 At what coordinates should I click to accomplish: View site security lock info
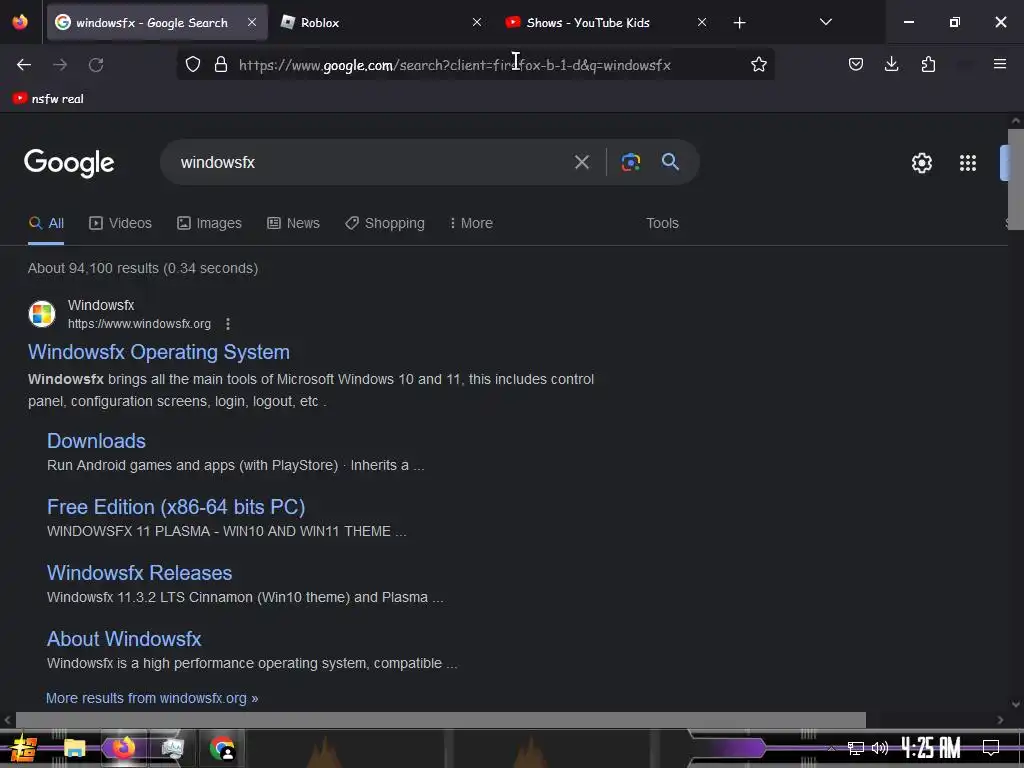tap(221, 64)
